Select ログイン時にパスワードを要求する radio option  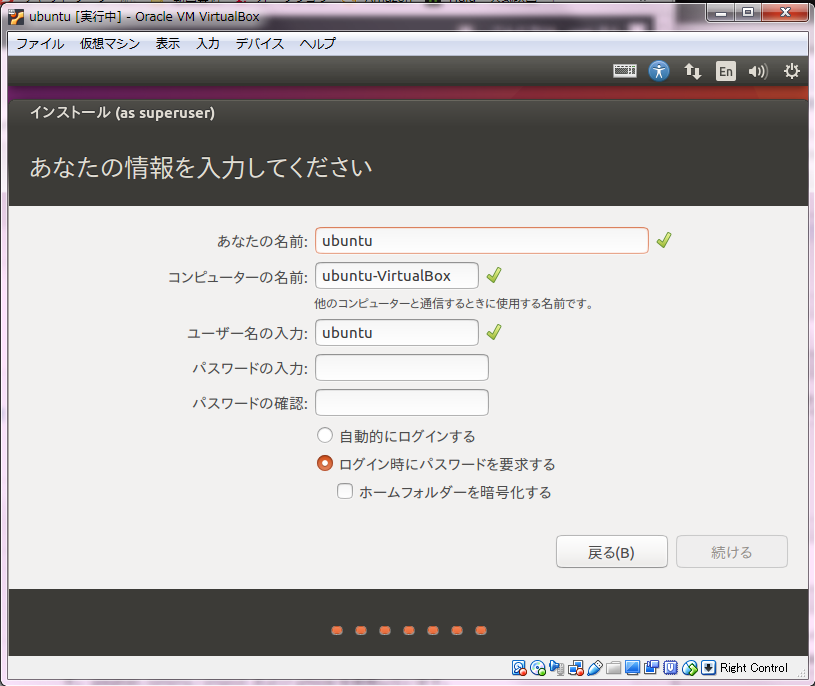pos(325,464)
